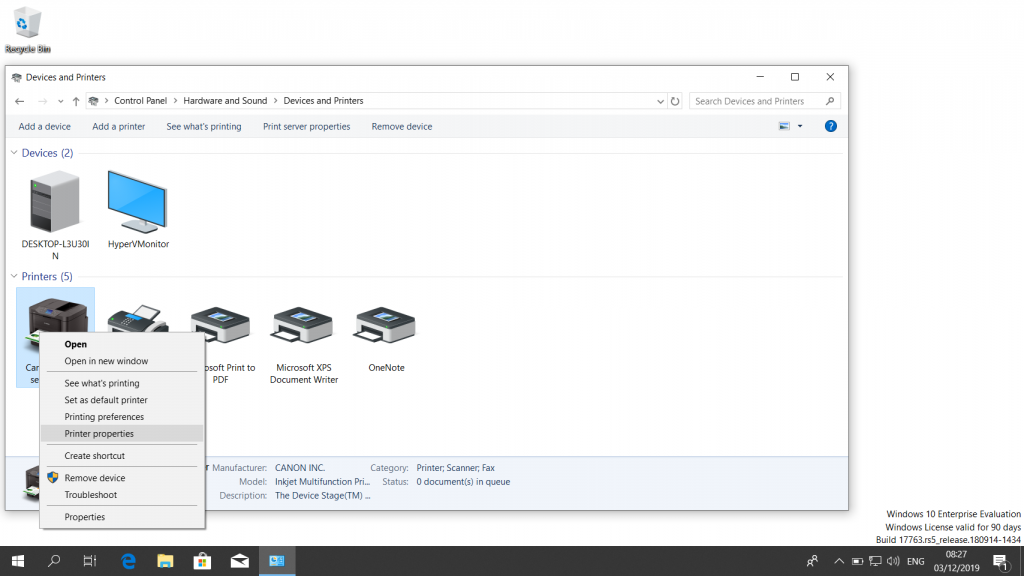Click Remove device in the toolbar
This screenshot has height=576, width=1024.
(402, 127)
